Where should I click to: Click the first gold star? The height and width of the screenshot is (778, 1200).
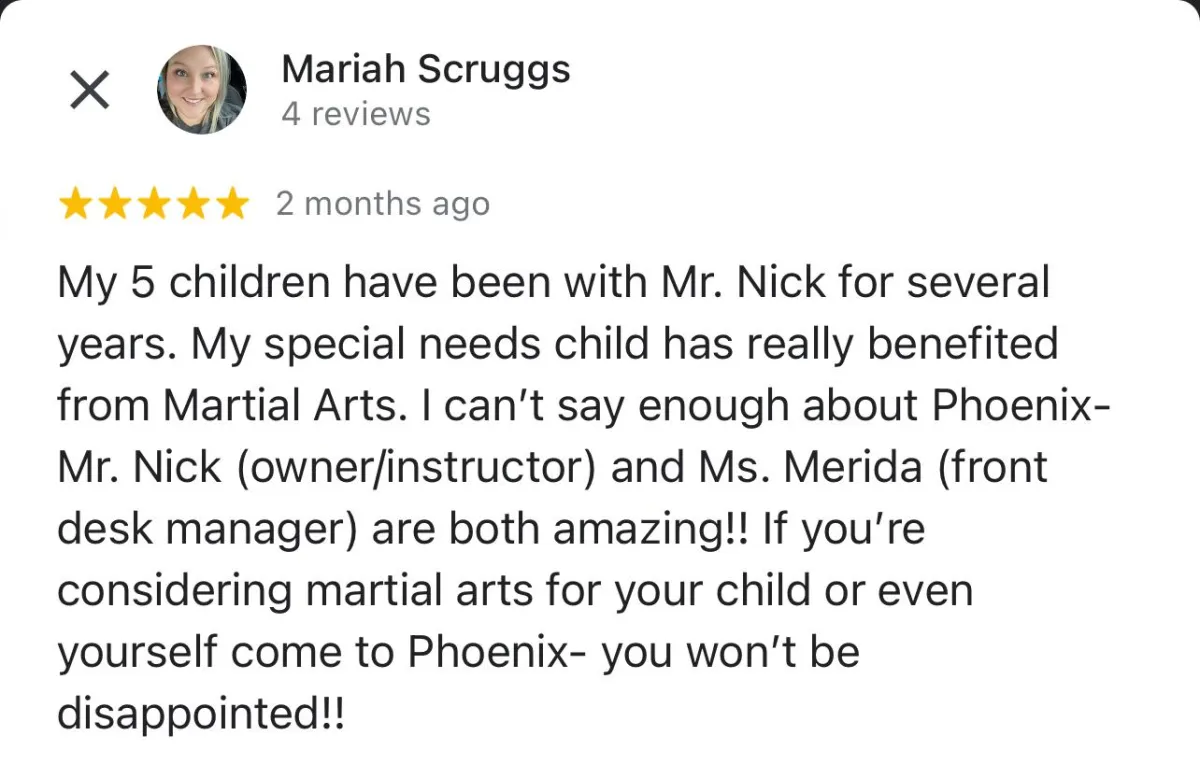[76, 204]
